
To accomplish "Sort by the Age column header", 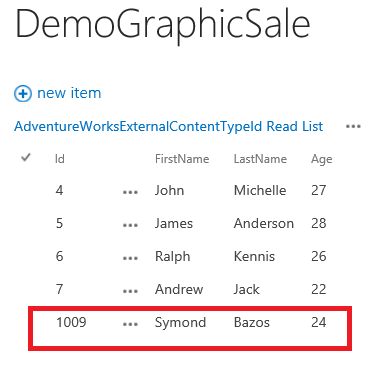I will [x=322, y=159].
